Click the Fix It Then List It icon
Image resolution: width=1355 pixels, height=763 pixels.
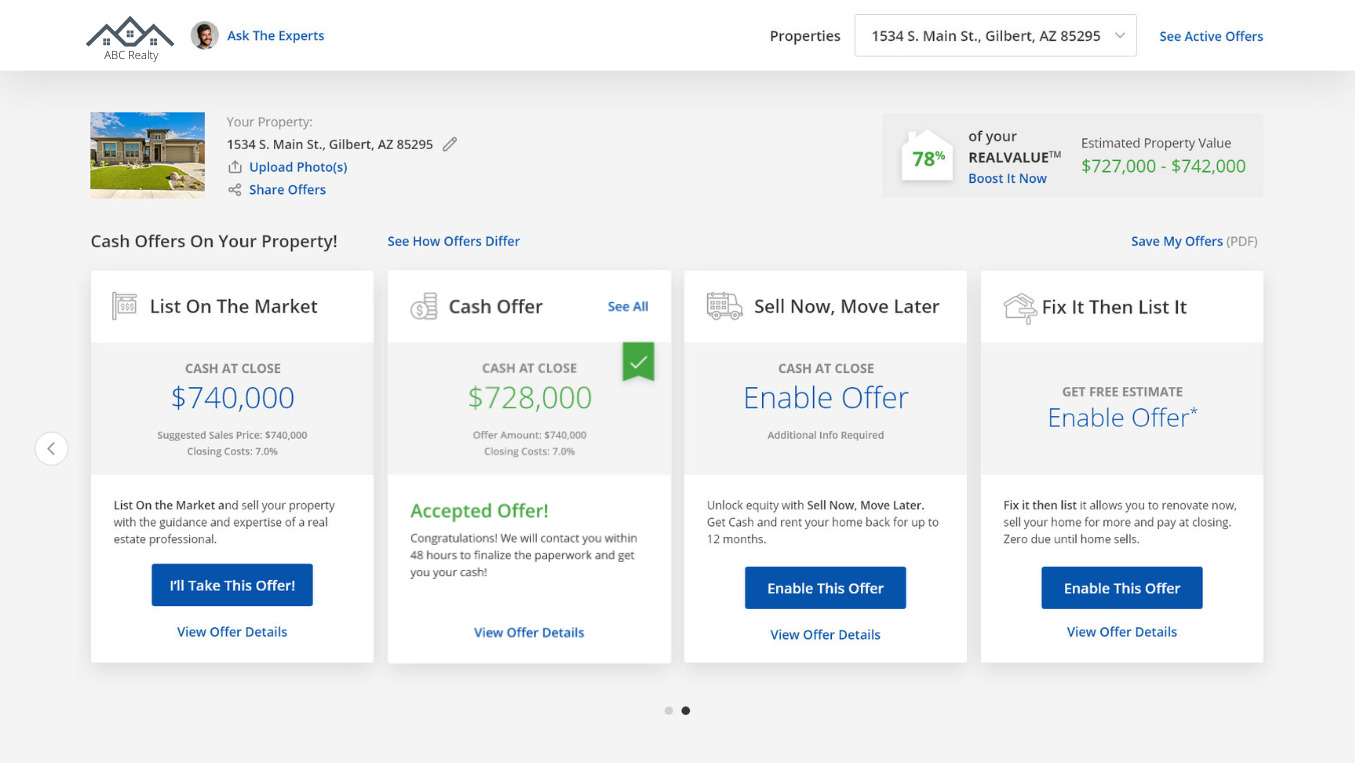tap(1019, 307)
